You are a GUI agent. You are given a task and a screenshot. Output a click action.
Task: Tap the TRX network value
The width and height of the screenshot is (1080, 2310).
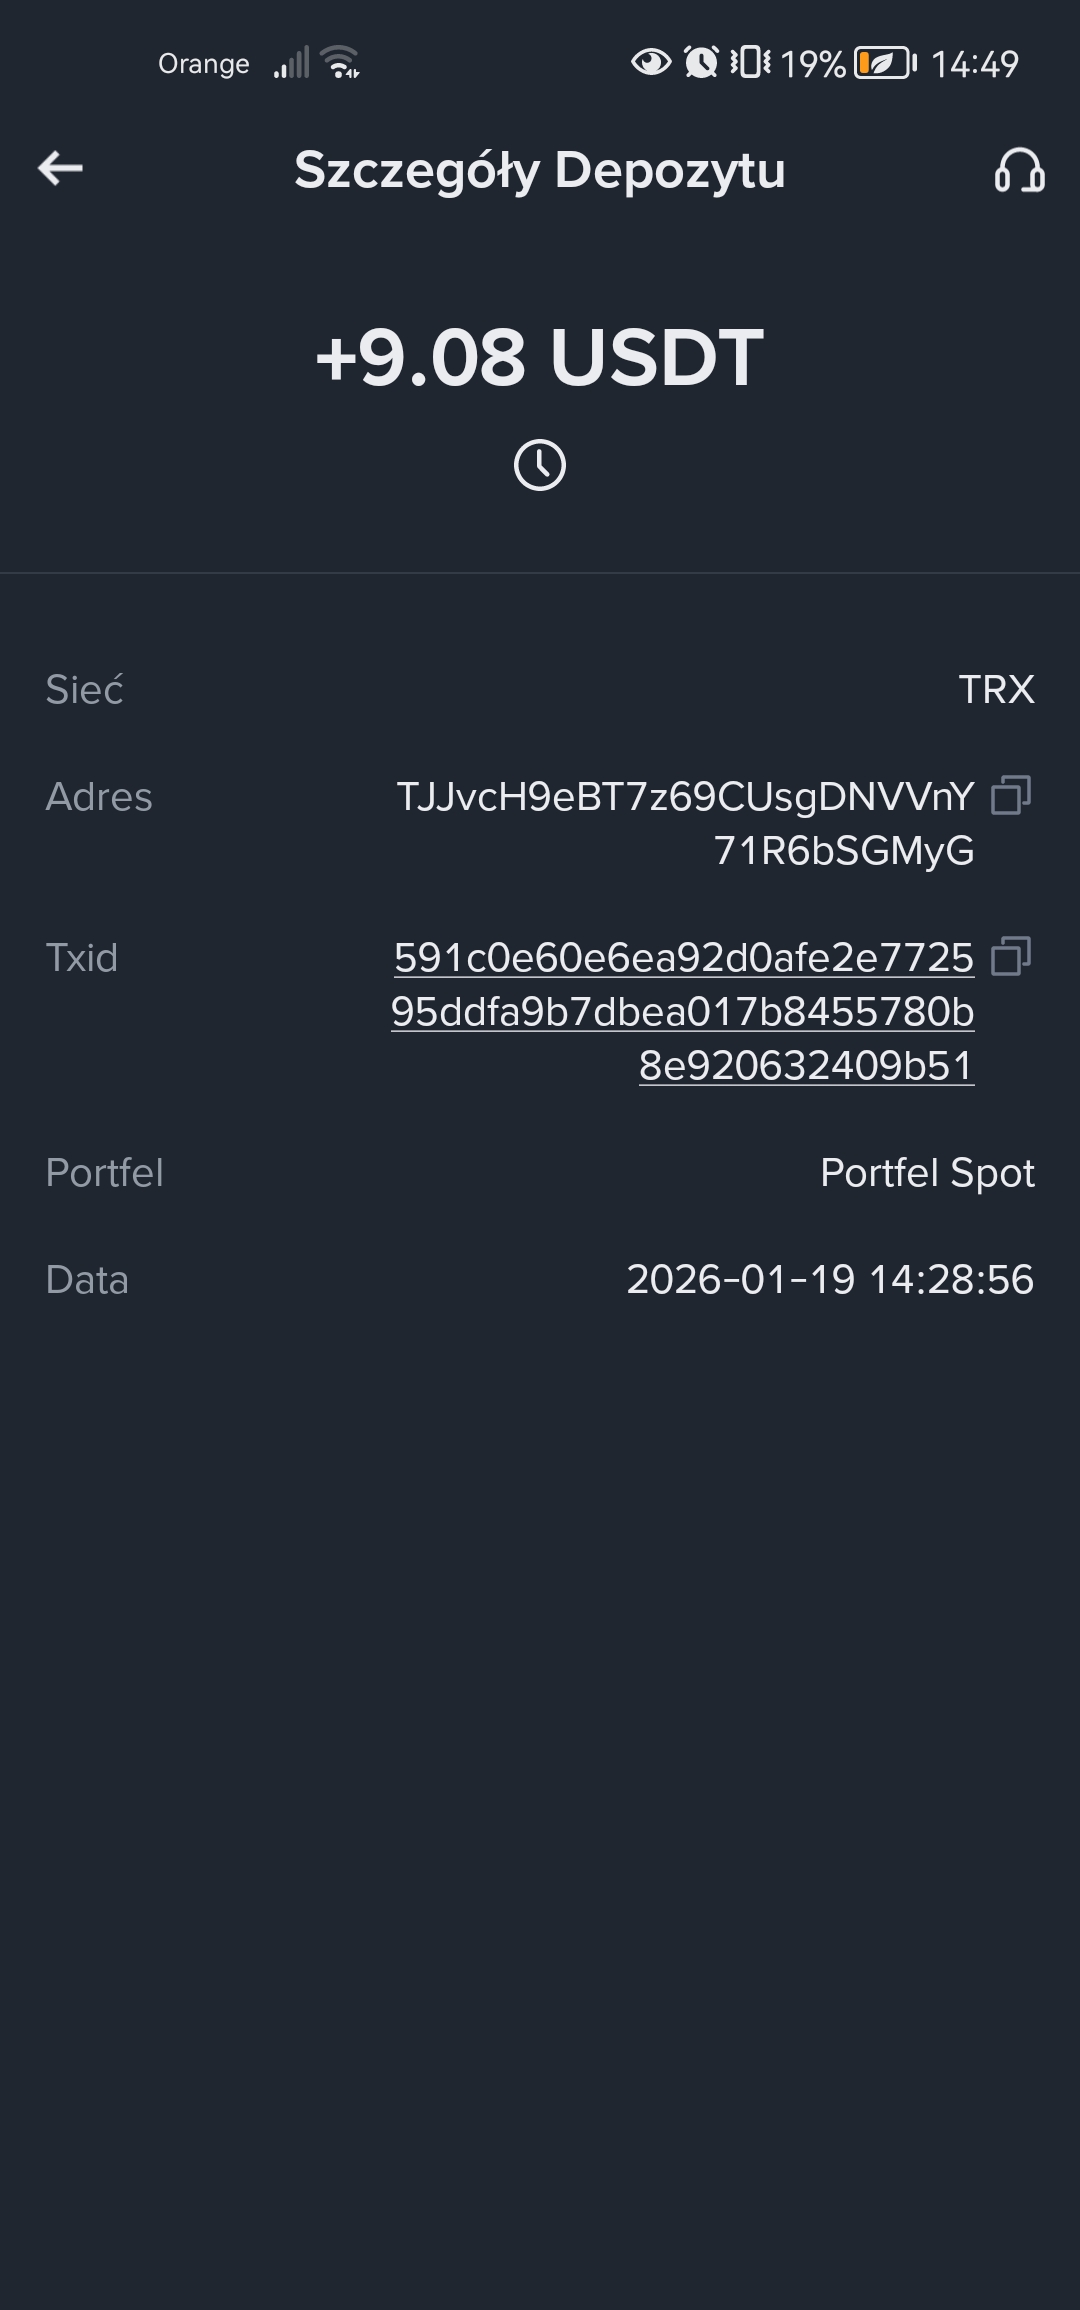click(996, 690)
